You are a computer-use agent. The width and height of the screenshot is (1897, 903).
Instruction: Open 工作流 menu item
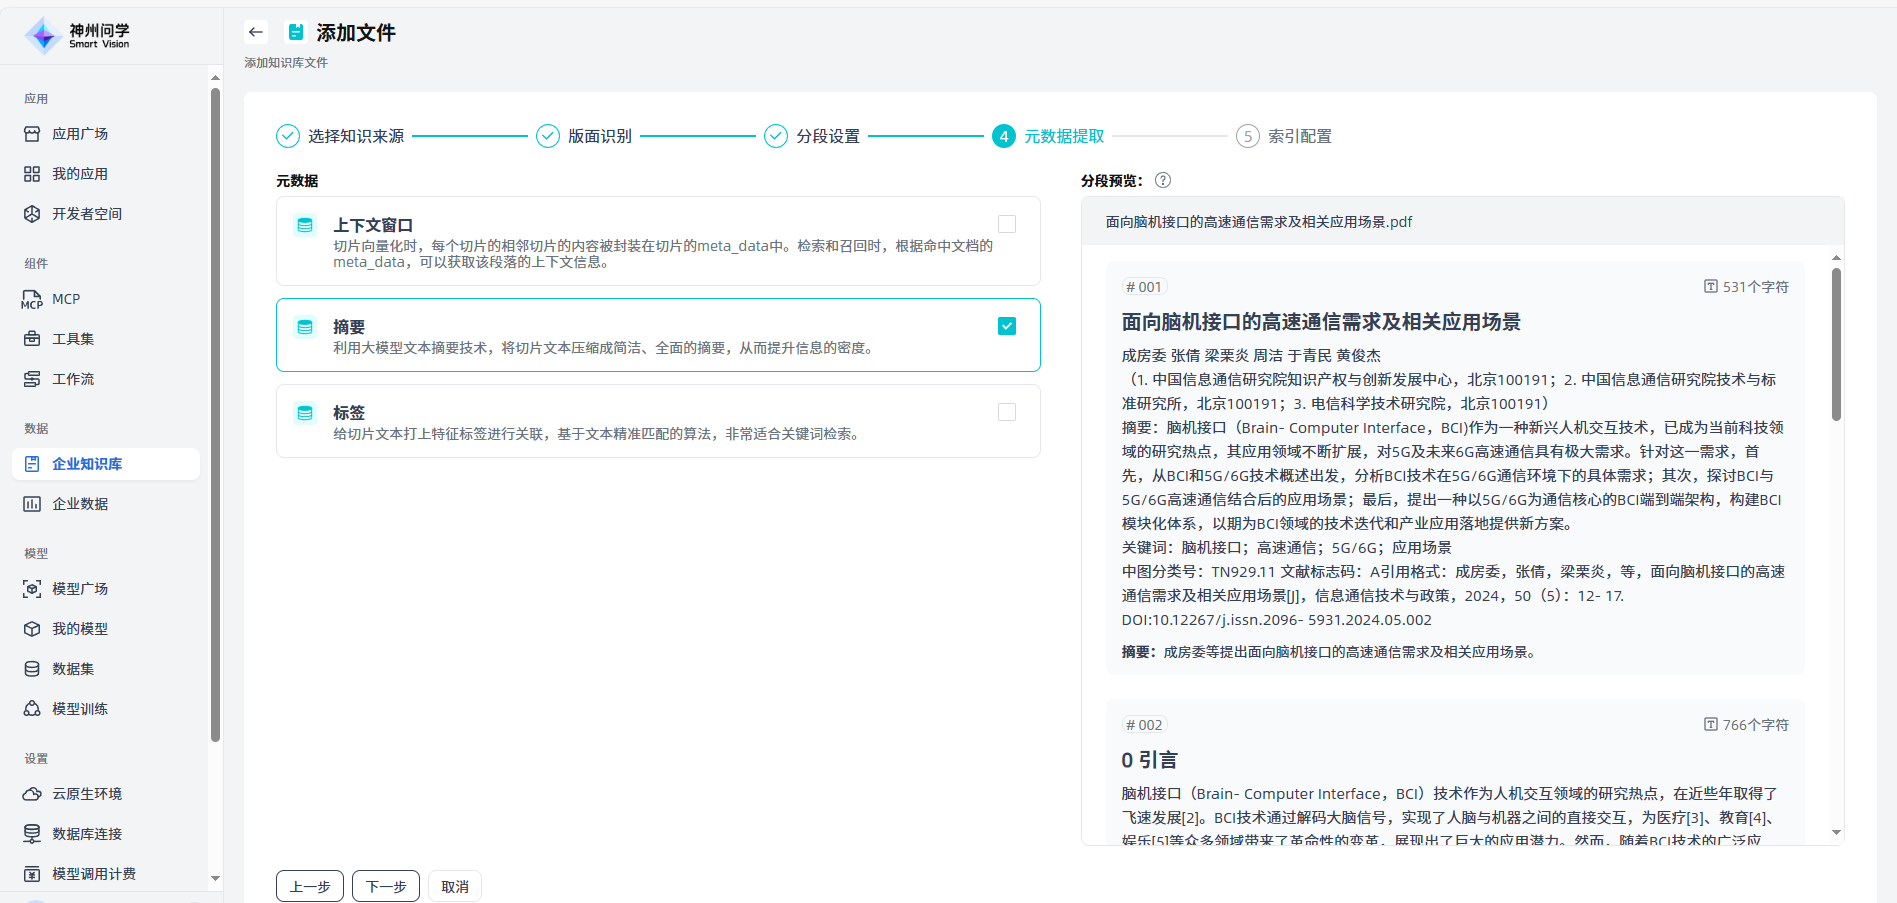[73, 379]
